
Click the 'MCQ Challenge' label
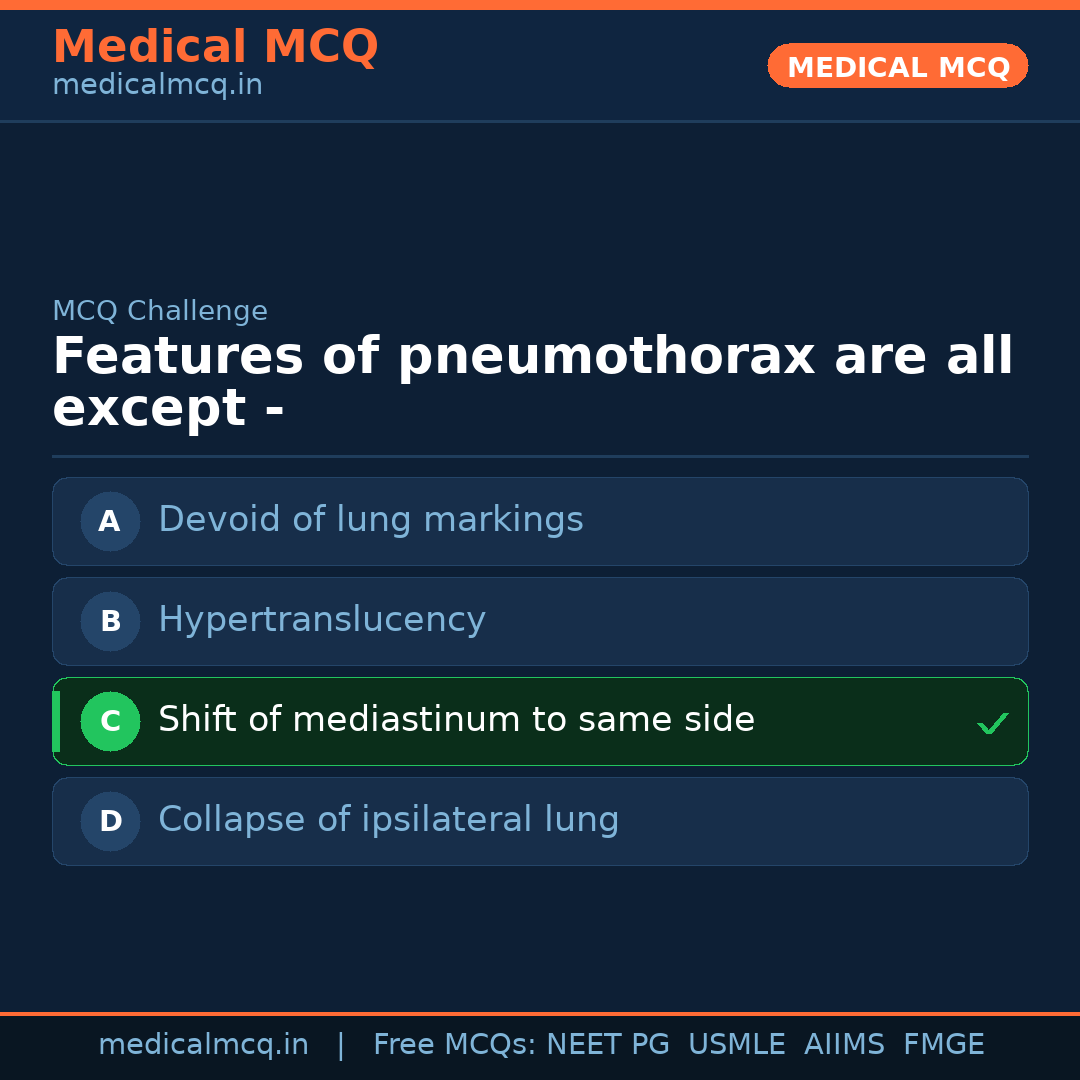tap(160, 311)
